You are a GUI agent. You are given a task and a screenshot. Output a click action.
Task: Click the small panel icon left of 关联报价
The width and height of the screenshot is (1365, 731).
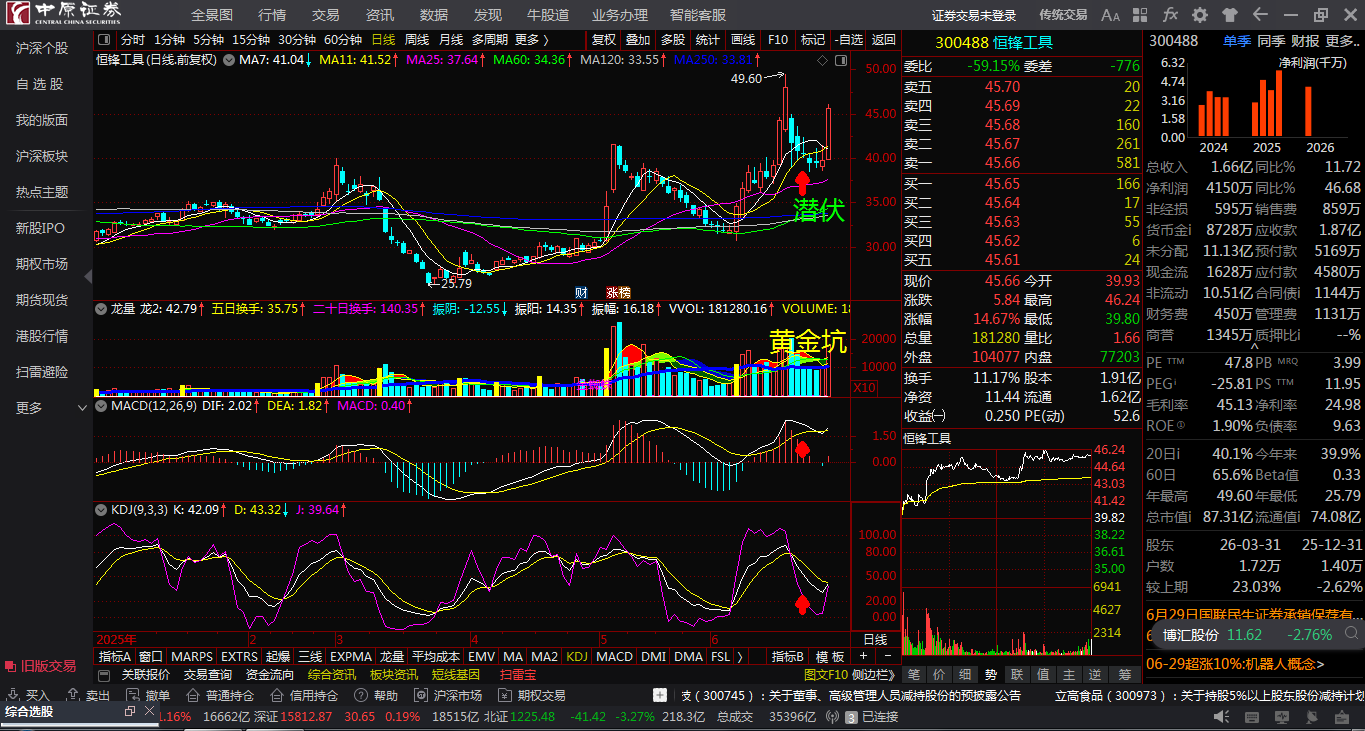pyautogui.click(x=106, y=675)
